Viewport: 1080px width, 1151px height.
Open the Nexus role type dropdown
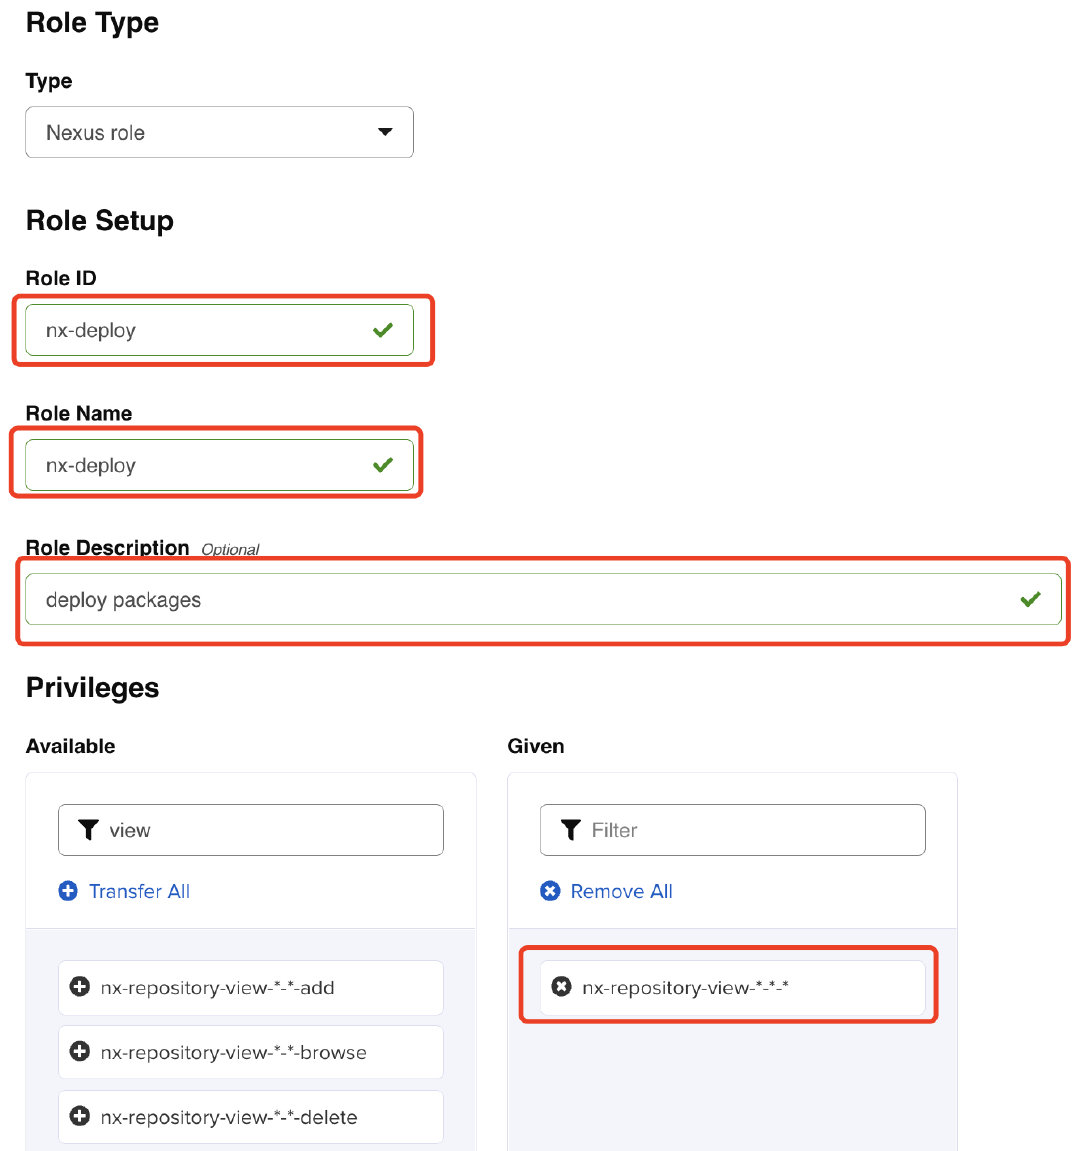coord(219,132)
